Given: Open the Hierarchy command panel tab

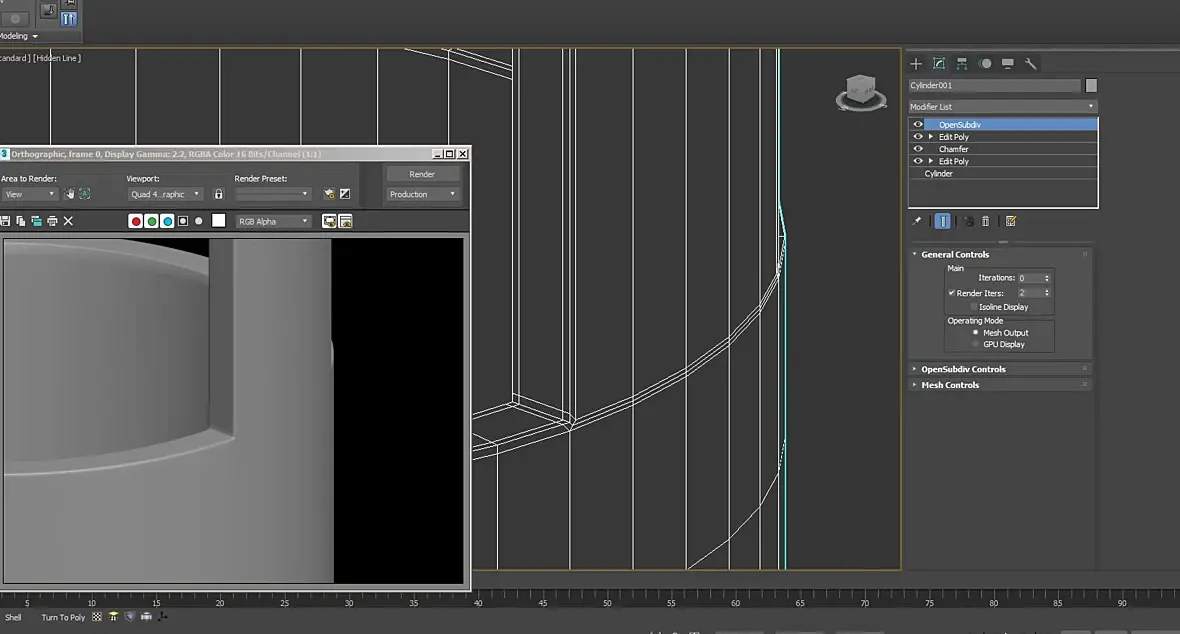Looking at the screenshot, I should point(962,64).
